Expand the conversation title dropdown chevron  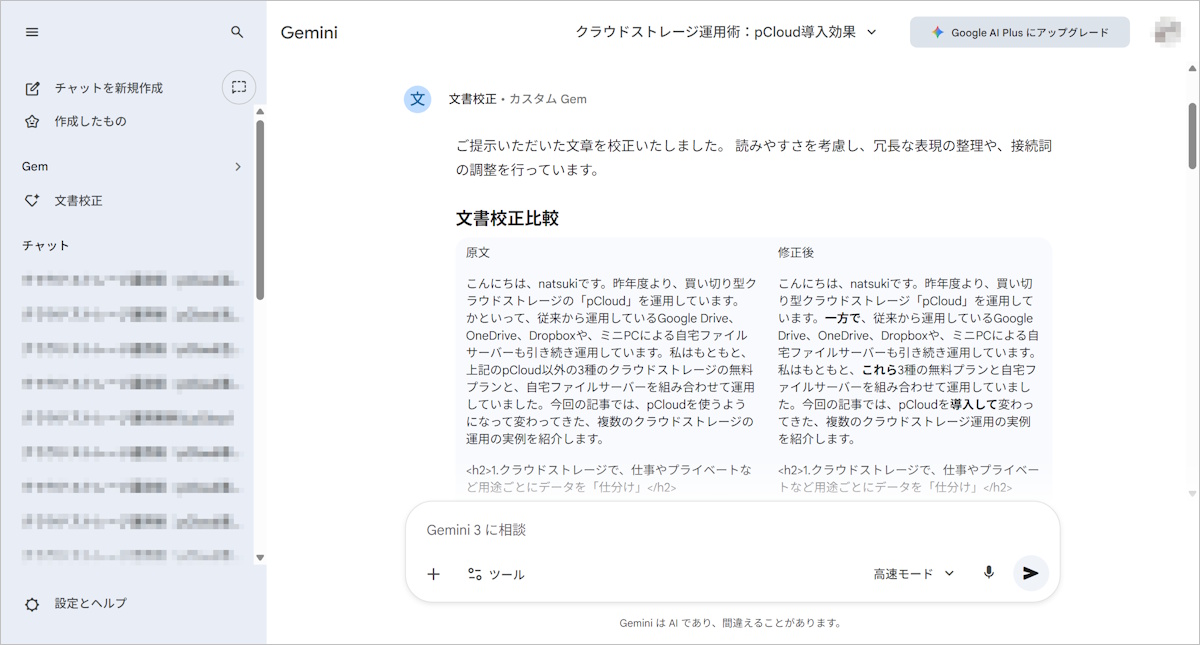click(871, 32)
